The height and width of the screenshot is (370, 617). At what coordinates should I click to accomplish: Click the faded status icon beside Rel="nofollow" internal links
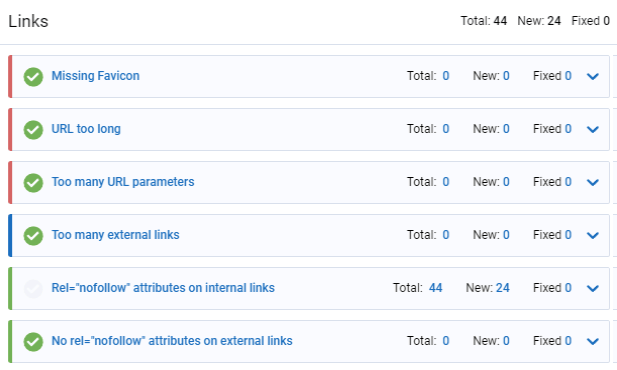[33, 289]
